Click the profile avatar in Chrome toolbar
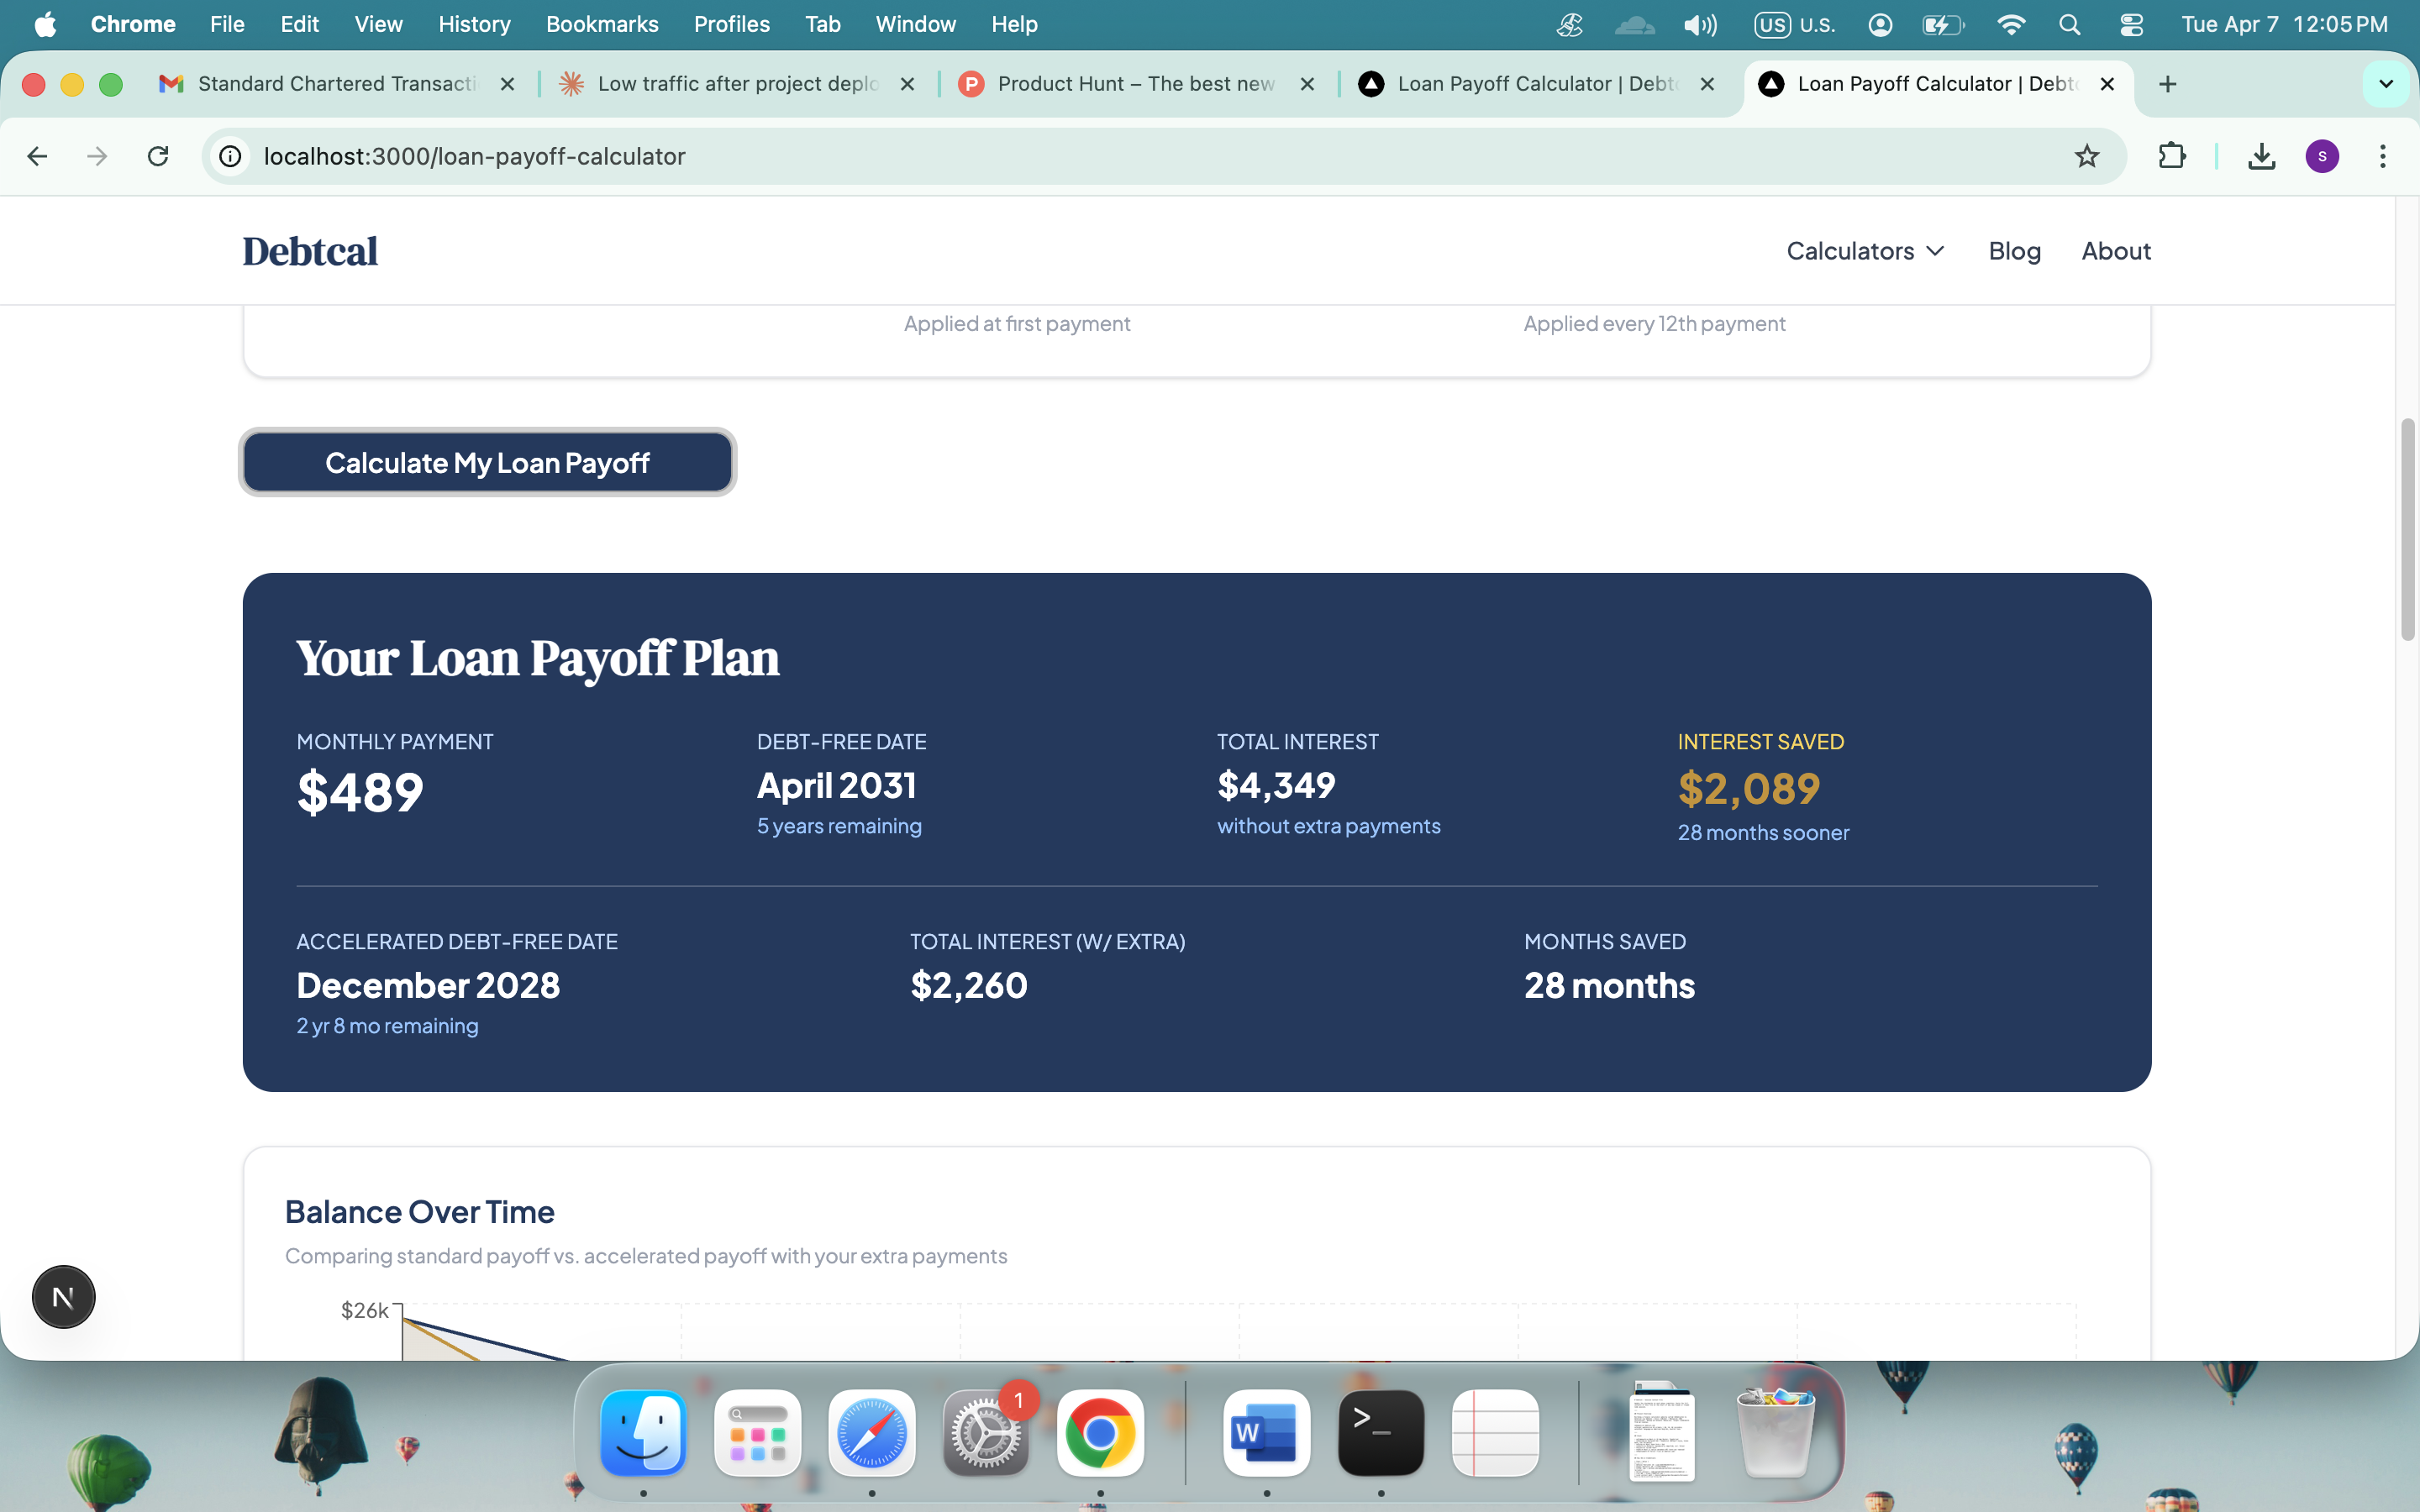The height and width of the screenshot is (1512, 2420). [x=2322, y=156]
